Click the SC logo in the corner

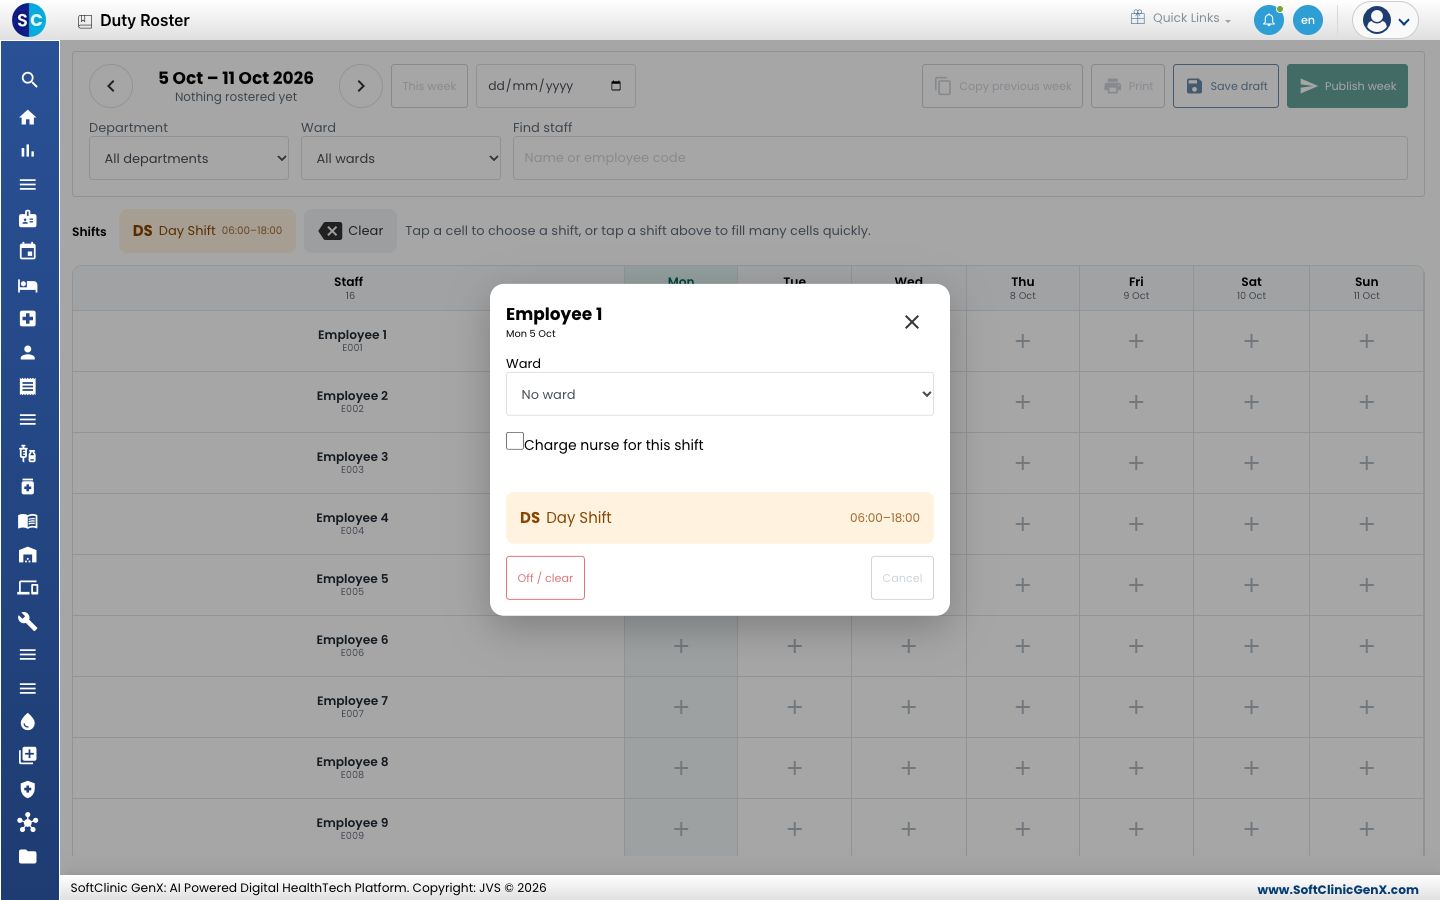point(29,20)
